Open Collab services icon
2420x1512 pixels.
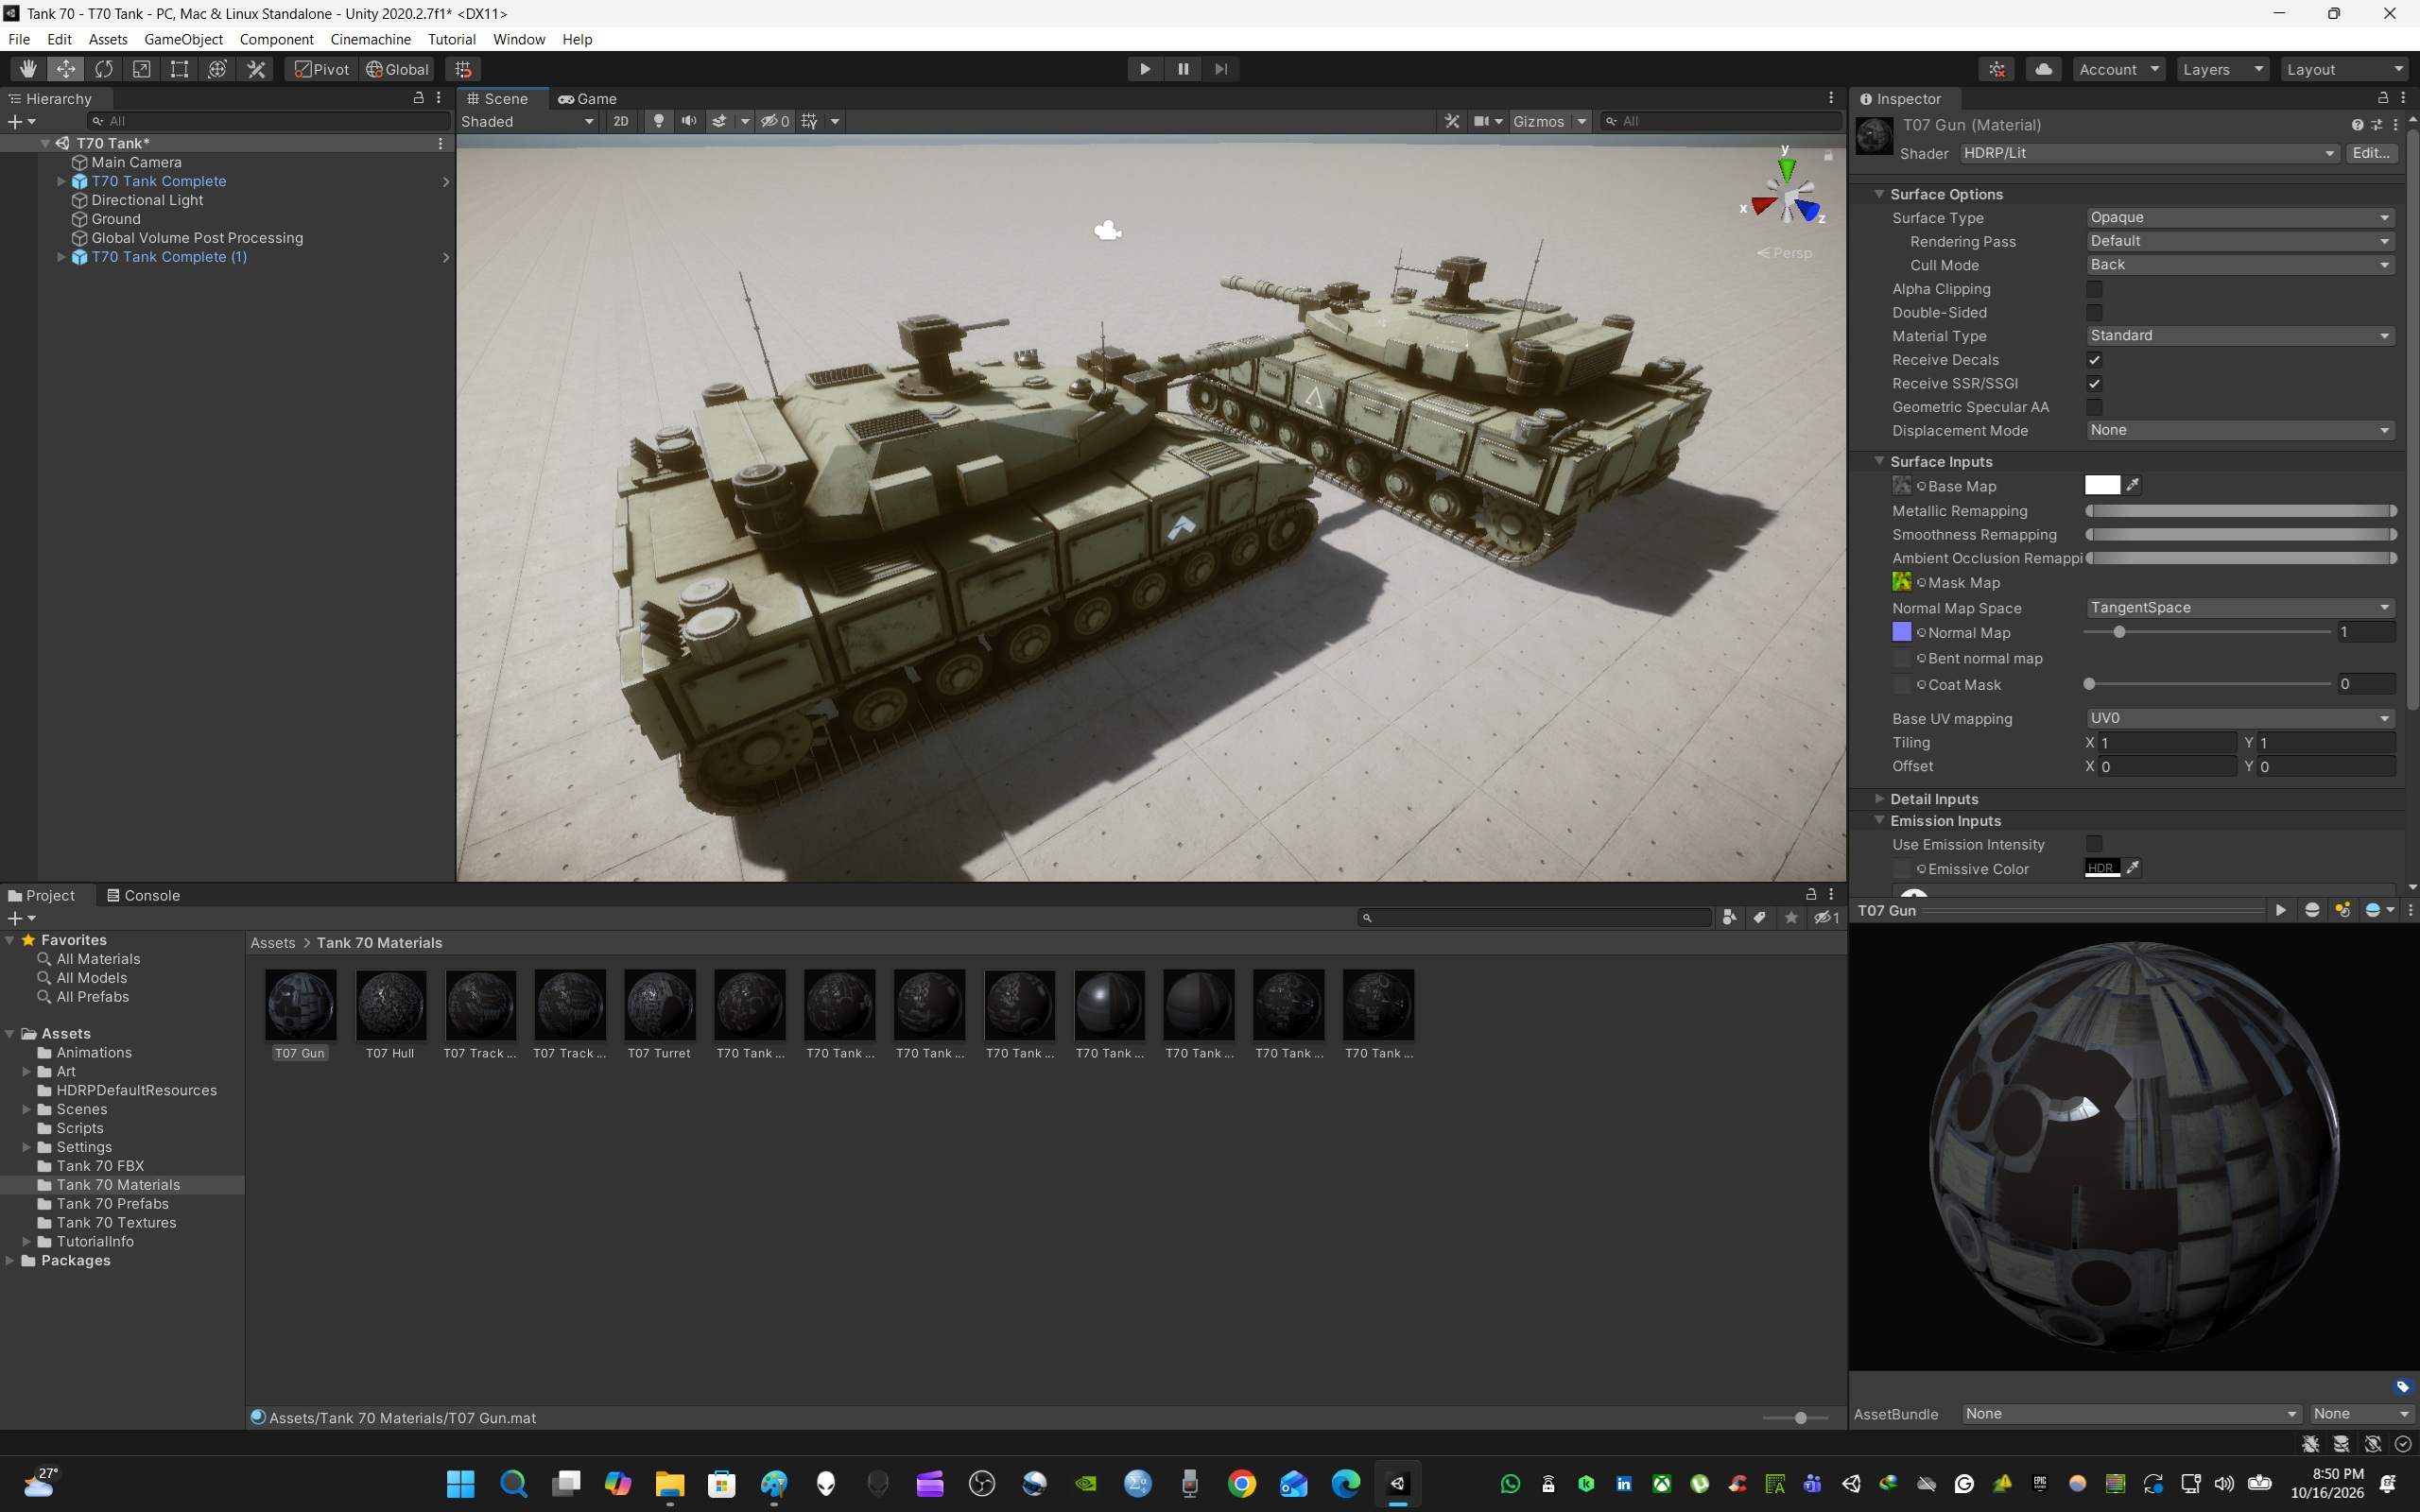coord(1997,69)
